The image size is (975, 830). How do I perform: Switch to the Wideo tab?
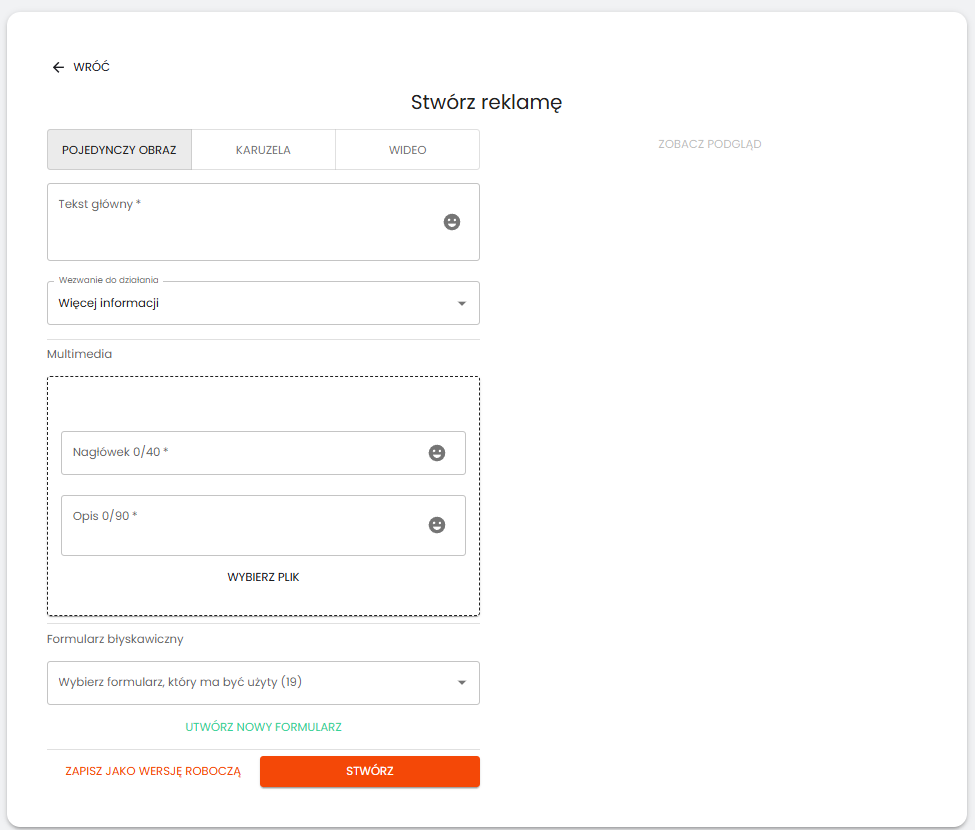407,150
